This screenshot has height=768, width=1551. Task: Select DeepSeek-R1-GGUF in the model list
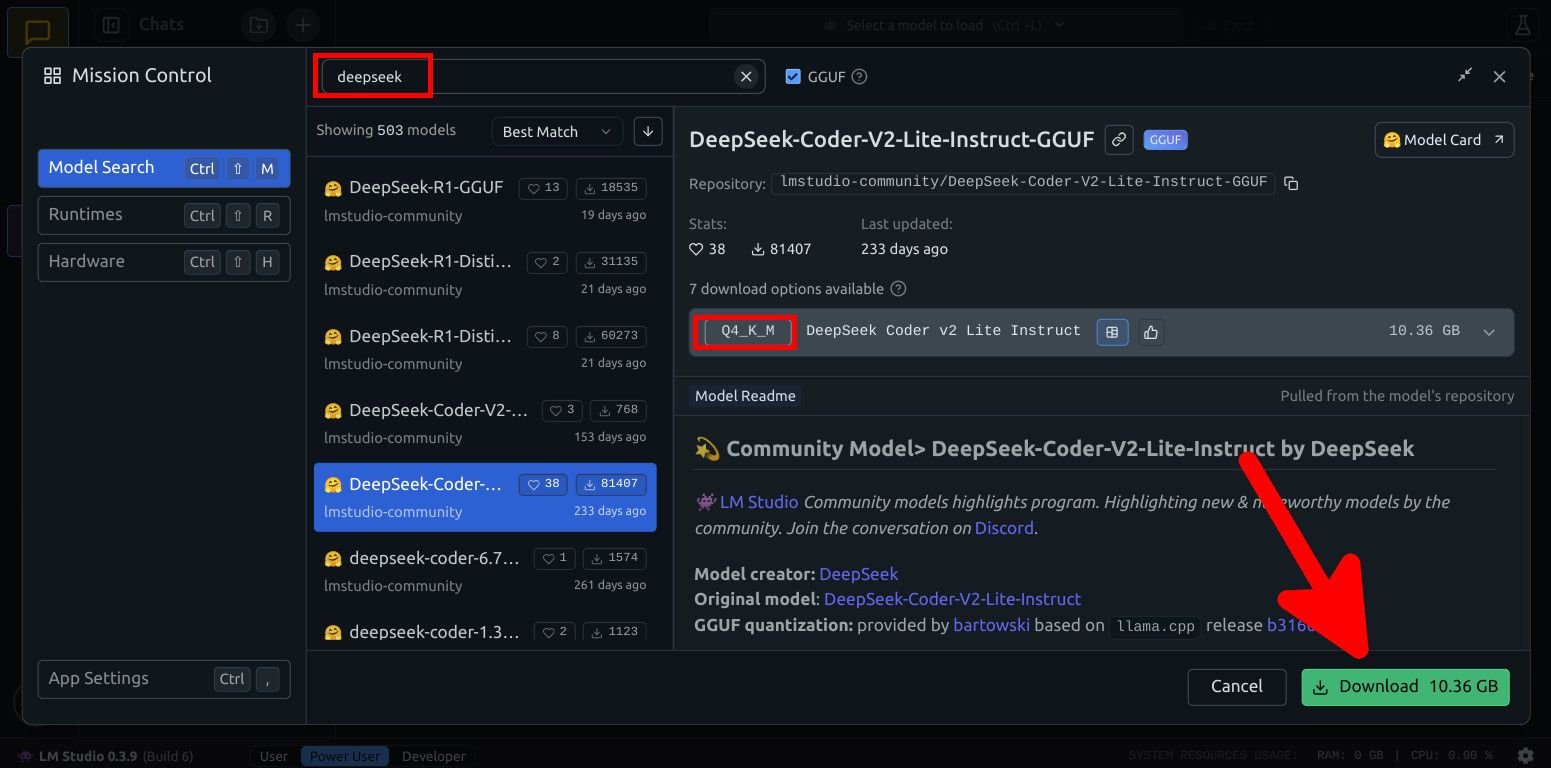(x=485, y=200)
